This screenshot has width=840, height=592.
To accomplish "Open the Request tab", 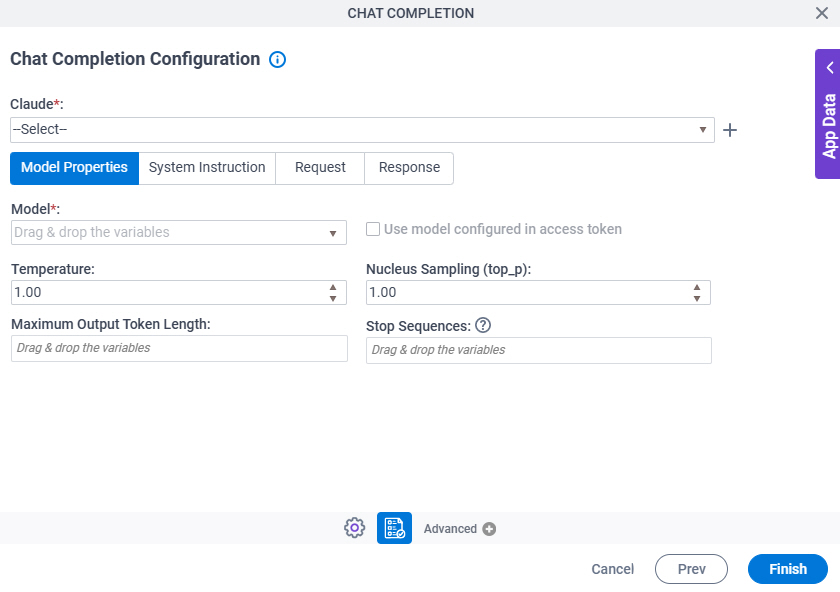I will [320, 168].
